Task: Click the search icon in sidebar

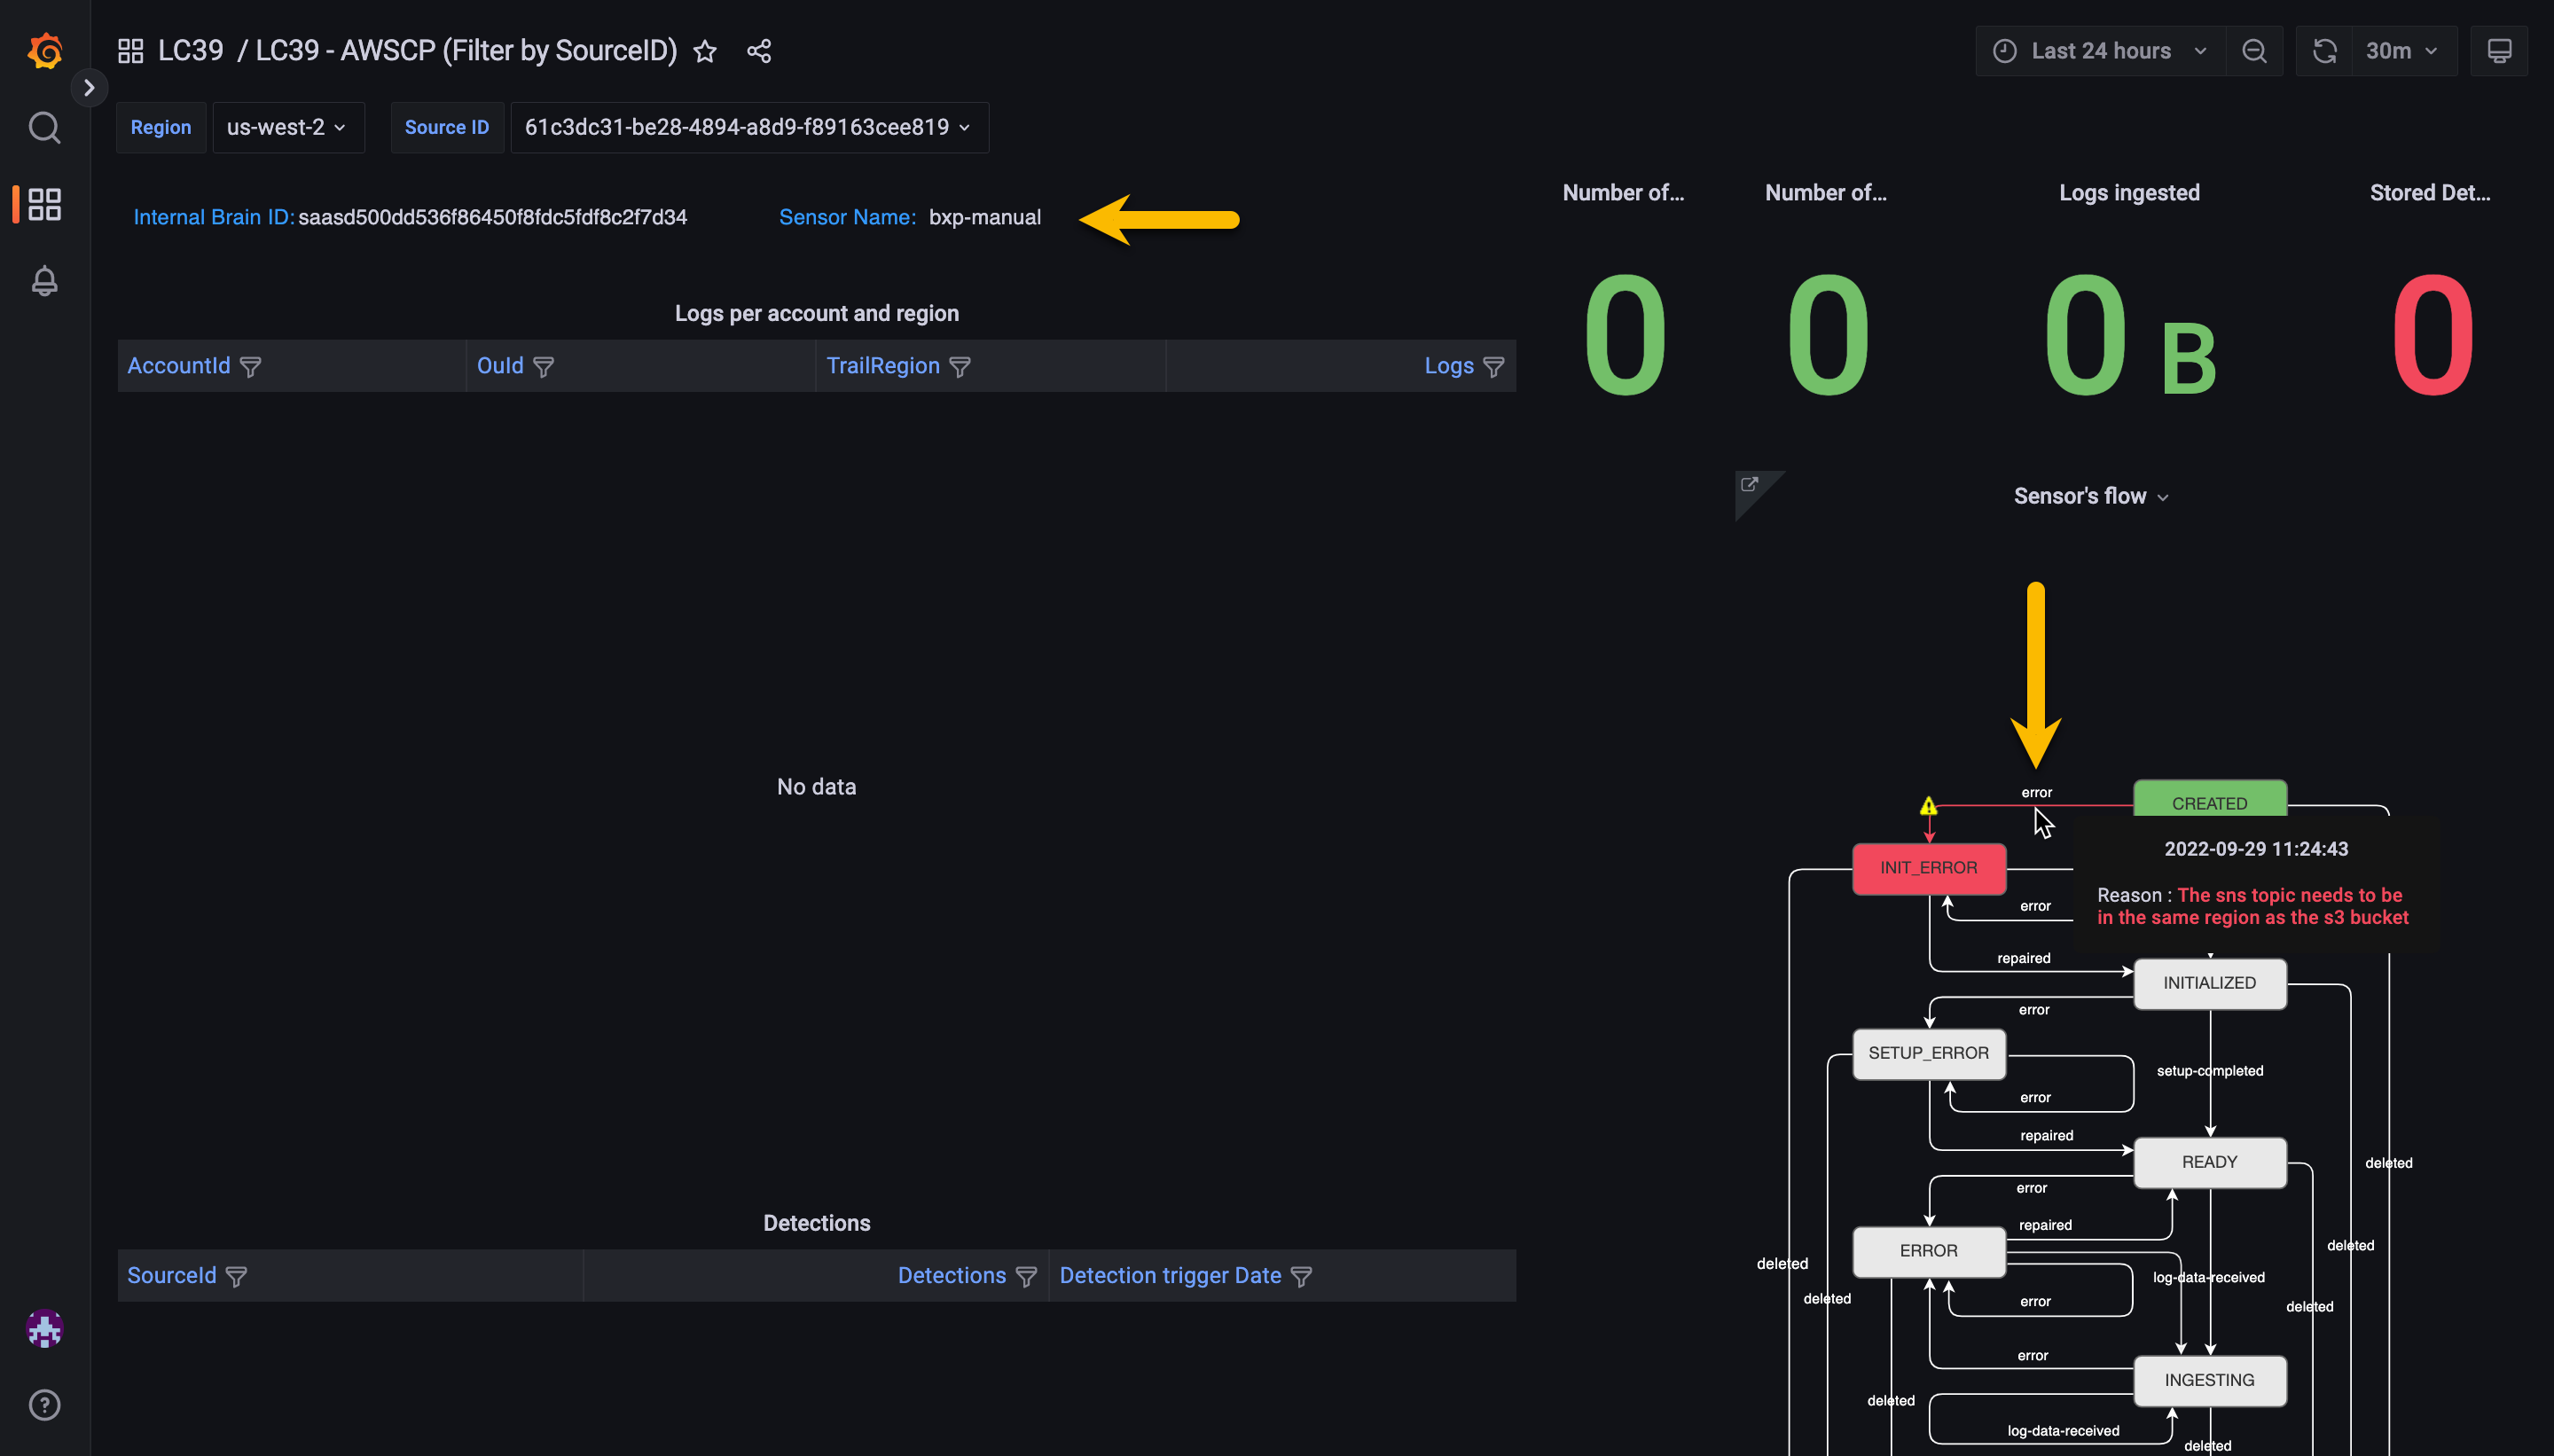Action: [44, 128]
